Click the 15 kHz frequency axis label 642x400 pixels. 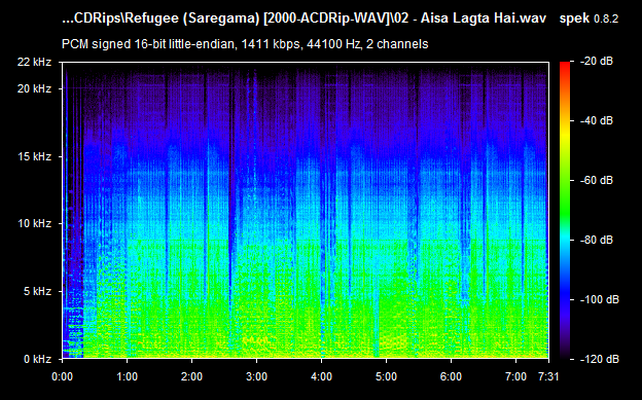pos(34,156)
